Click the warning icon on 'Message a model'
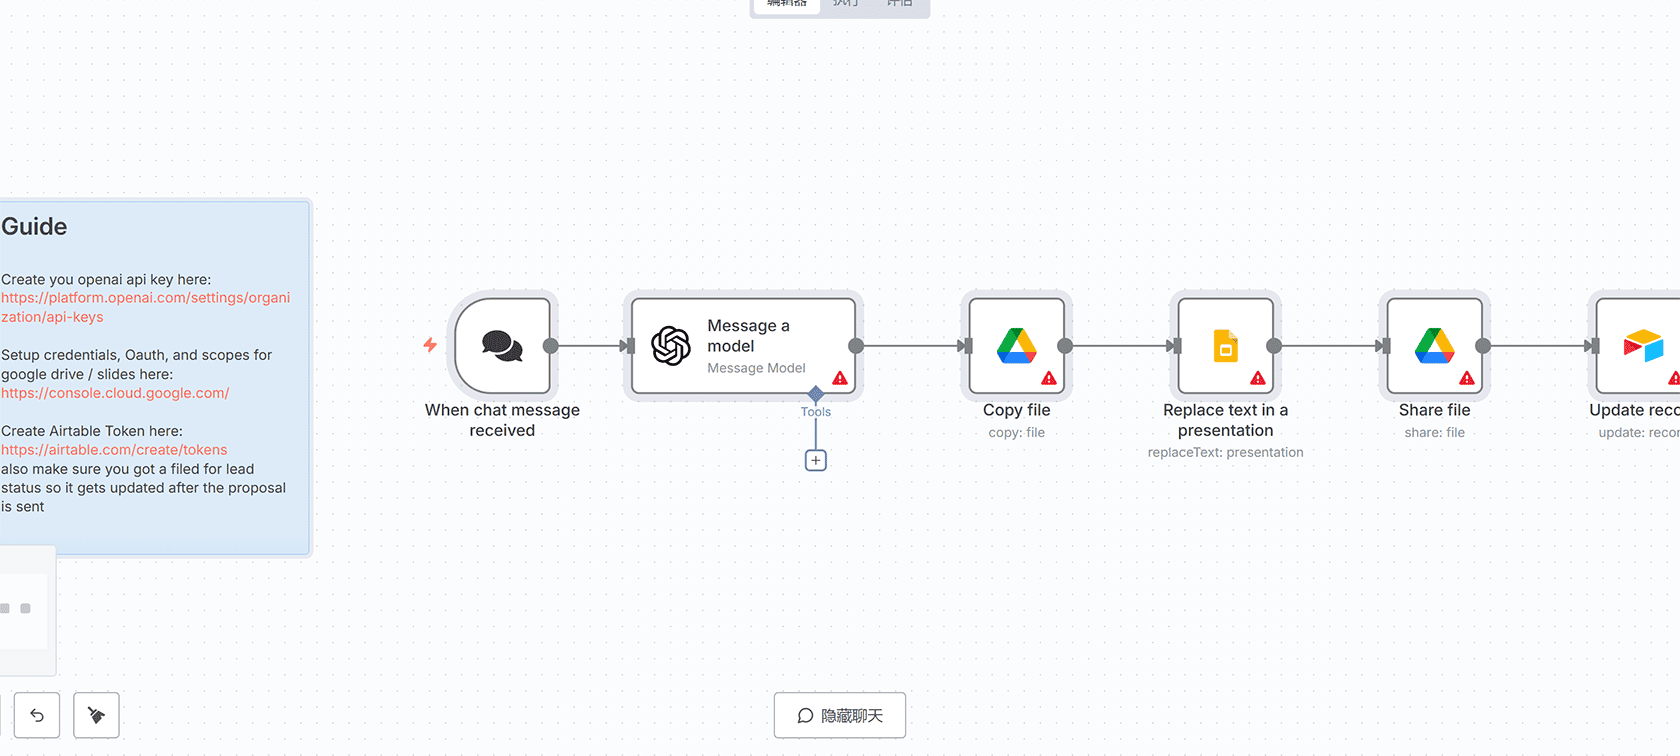 click(840, 378)
